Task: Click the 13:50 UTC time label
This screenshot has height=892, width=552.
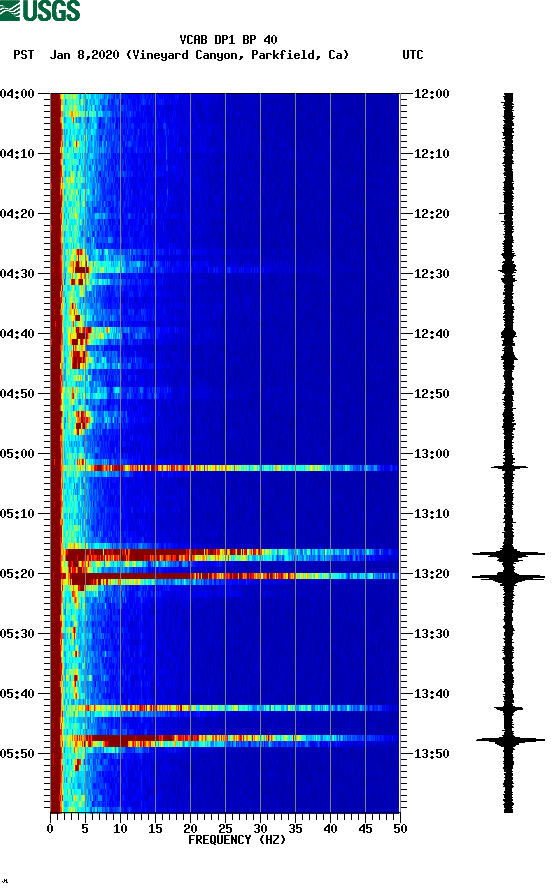Action: pos(432,754)
